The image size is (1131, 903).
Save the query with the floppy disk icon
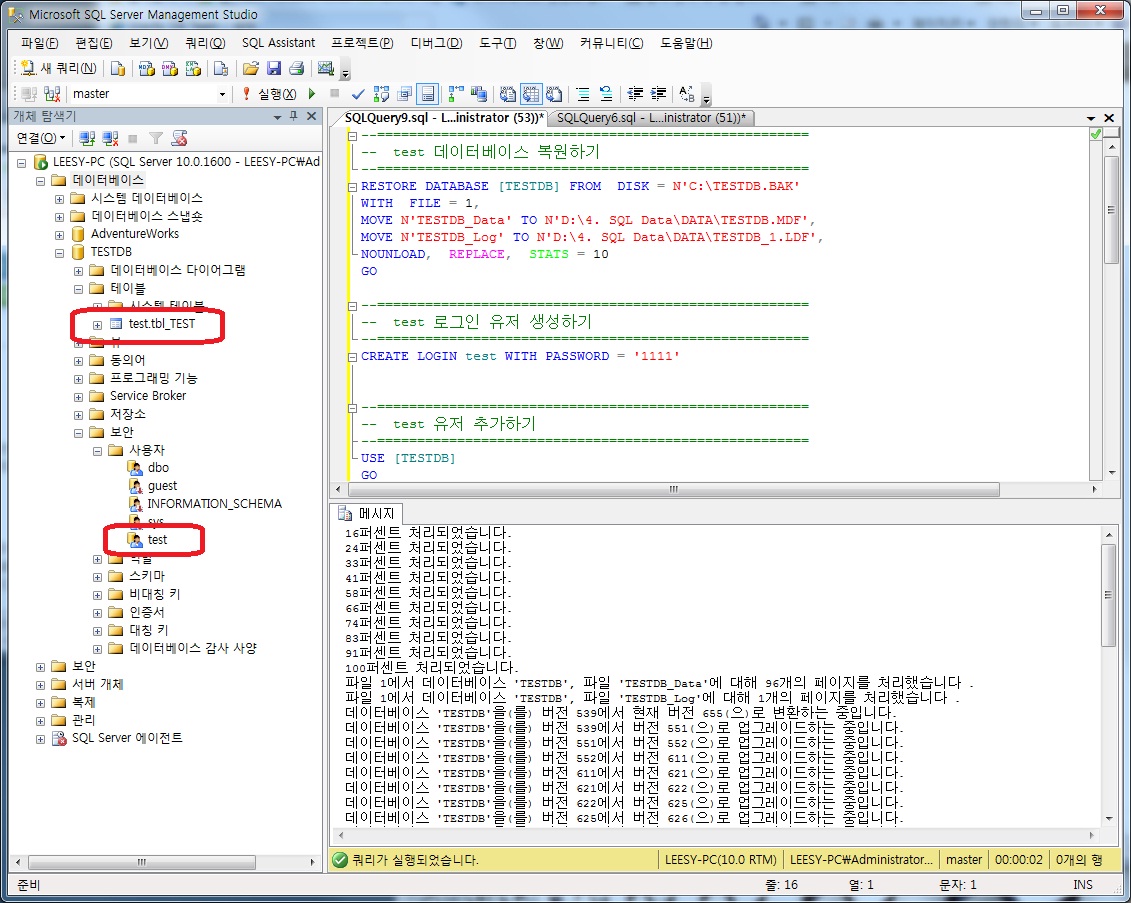[x=273, y=69]
